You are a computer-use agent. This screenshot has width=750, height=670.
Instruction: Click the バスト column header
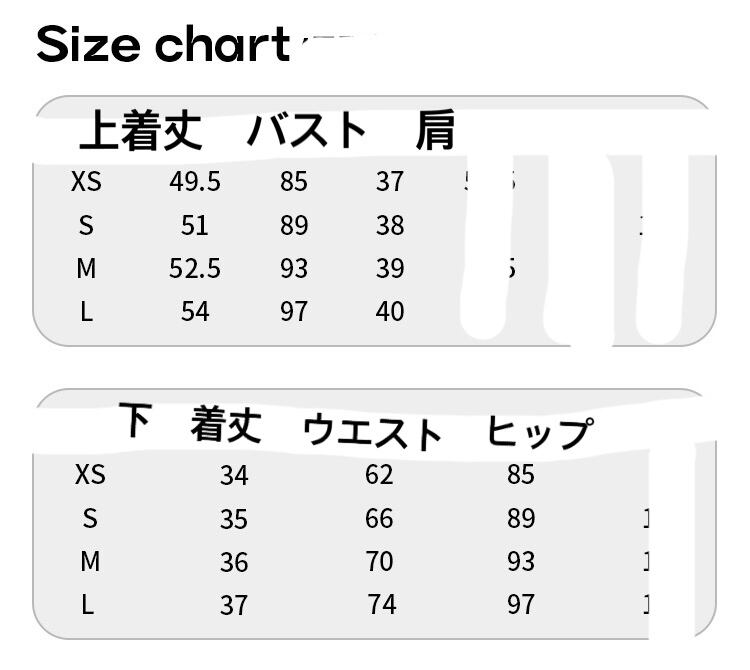[307, 131]
